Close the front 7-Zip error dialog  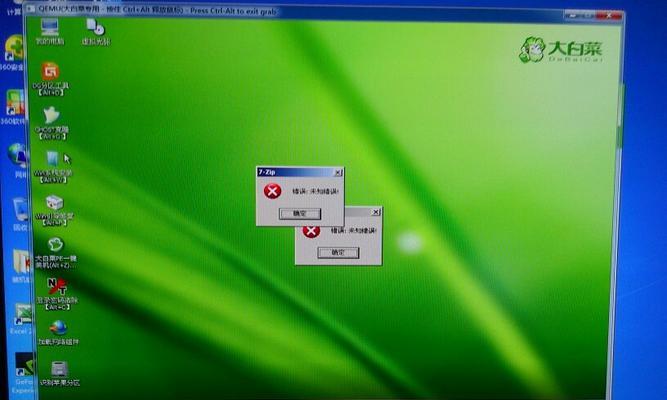click(338, 172)
